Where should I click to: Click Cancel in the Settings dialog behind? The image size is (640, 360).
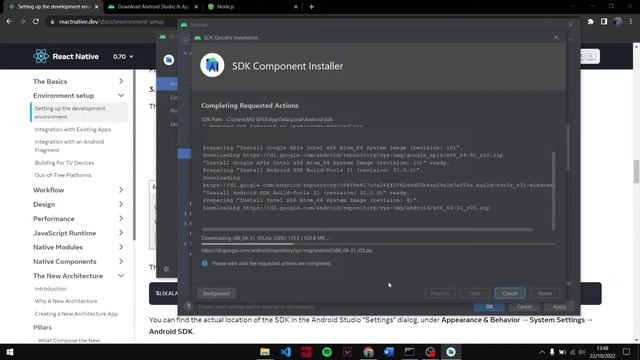pyautogui.click(x=524, y=307)
